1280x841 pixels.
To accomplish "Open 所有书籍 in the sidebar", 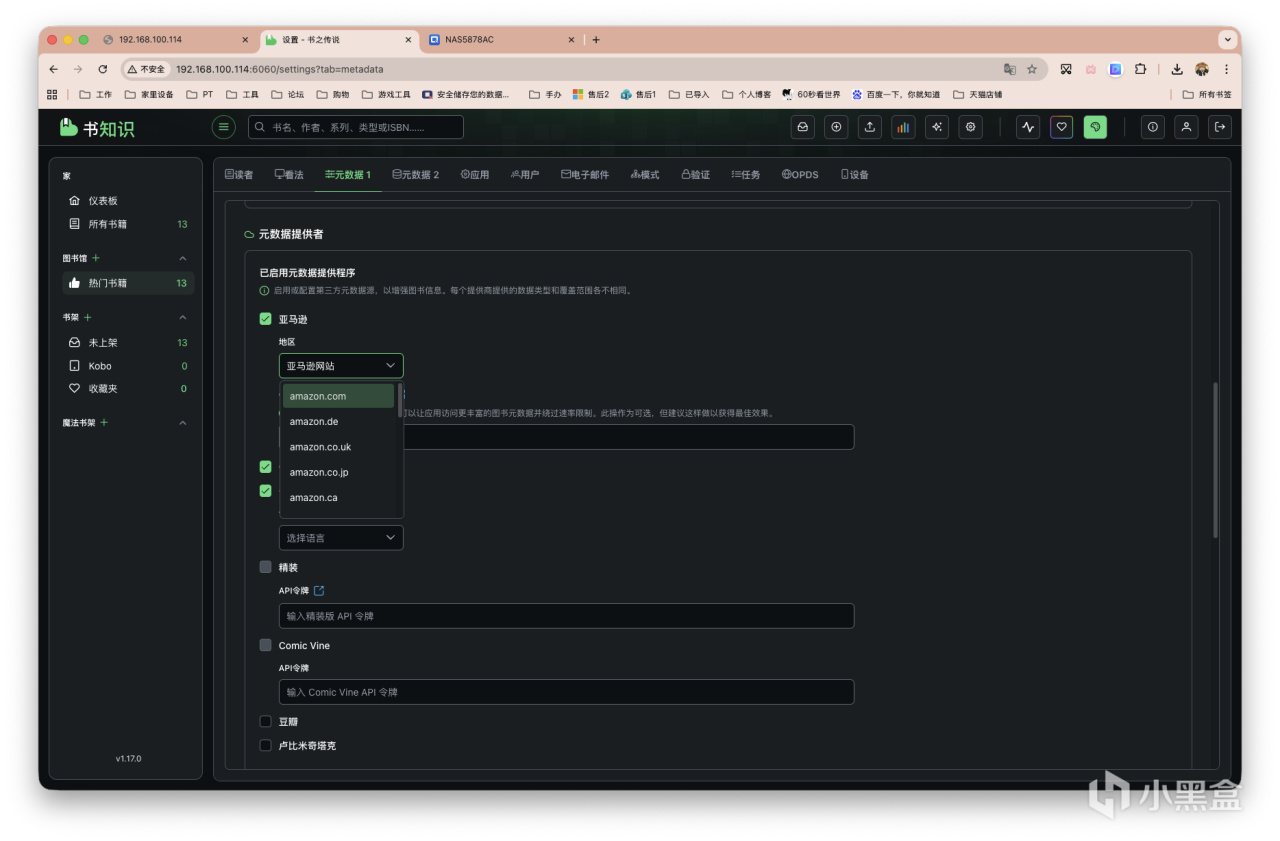I will (x=128, y=224).
